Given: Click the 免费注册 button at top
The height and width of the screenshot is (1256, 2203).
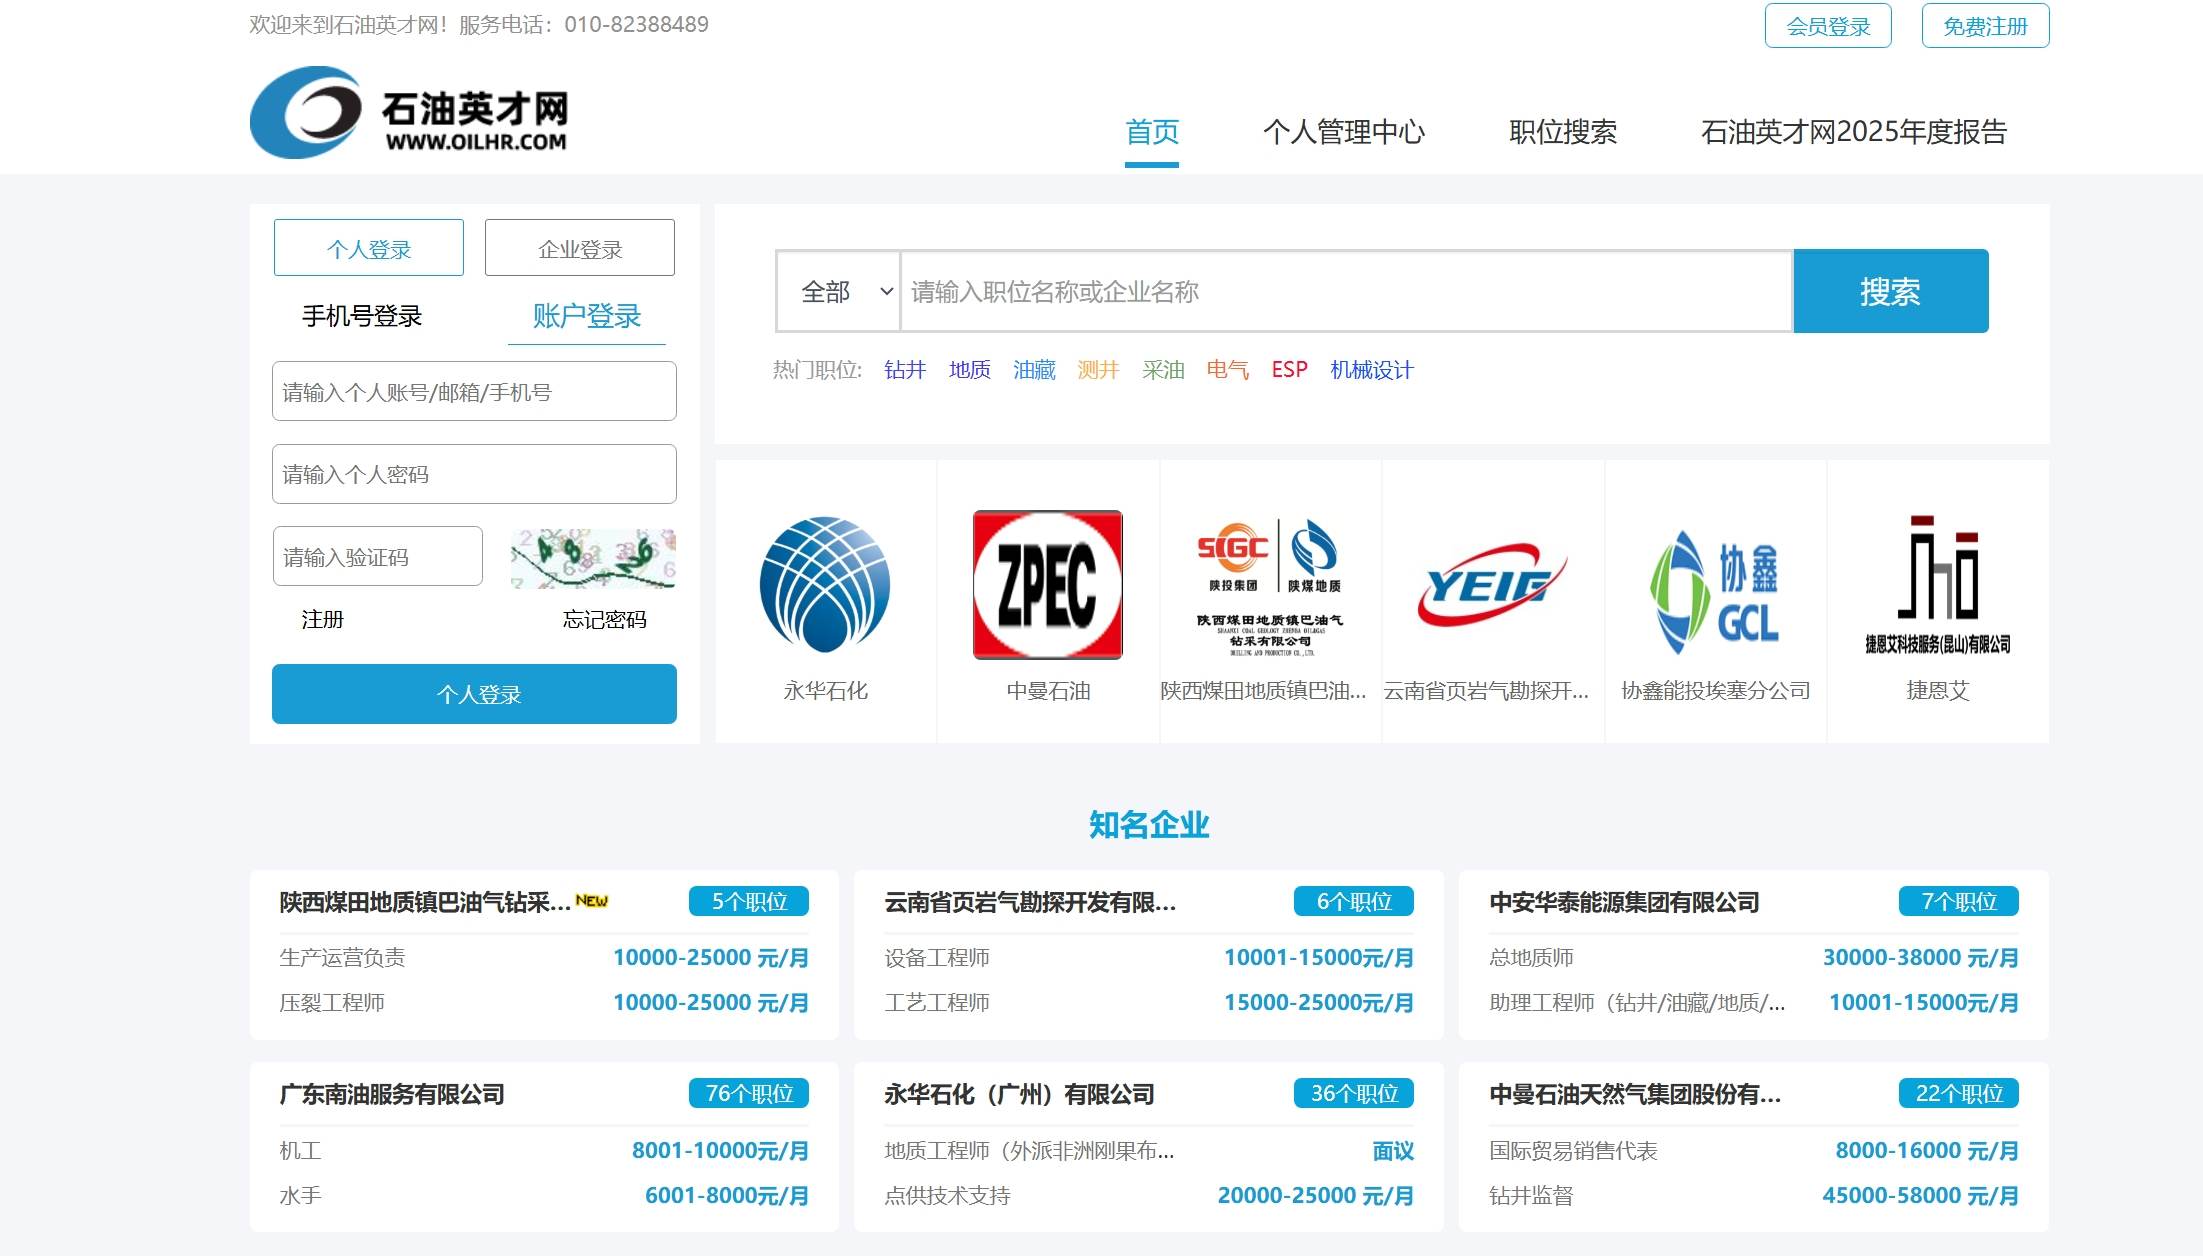Looking at the screenshot, I should pos(1985,26).
